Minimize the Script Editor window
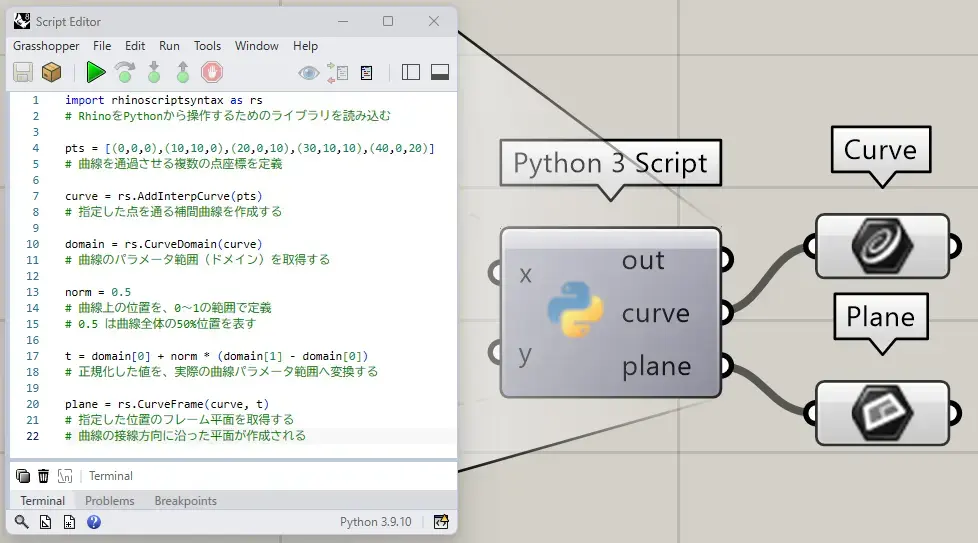 click(343, 21)
